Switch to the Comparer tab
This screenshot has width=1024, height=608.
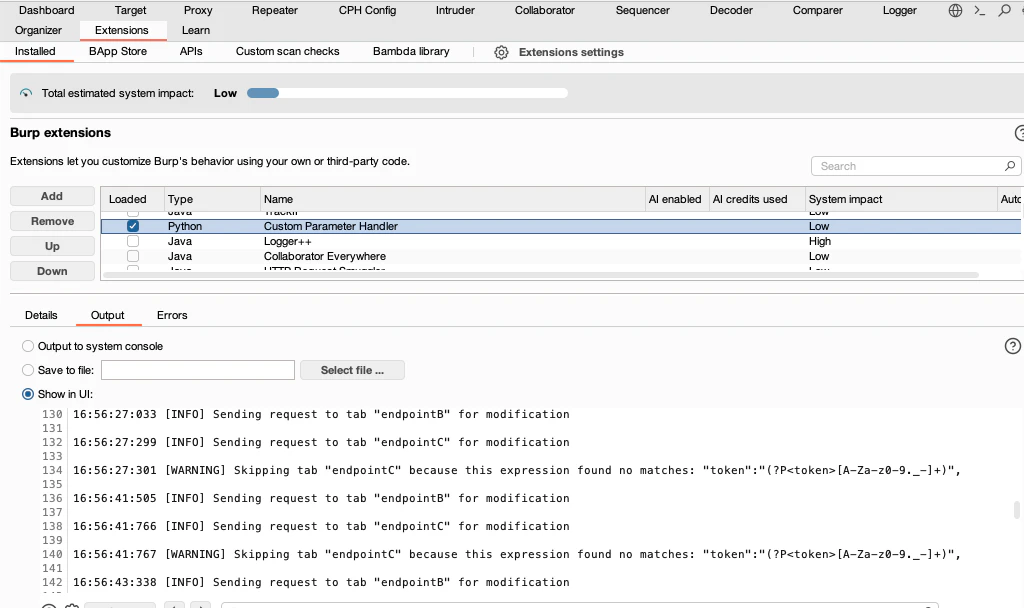click(x=818, y=10)
